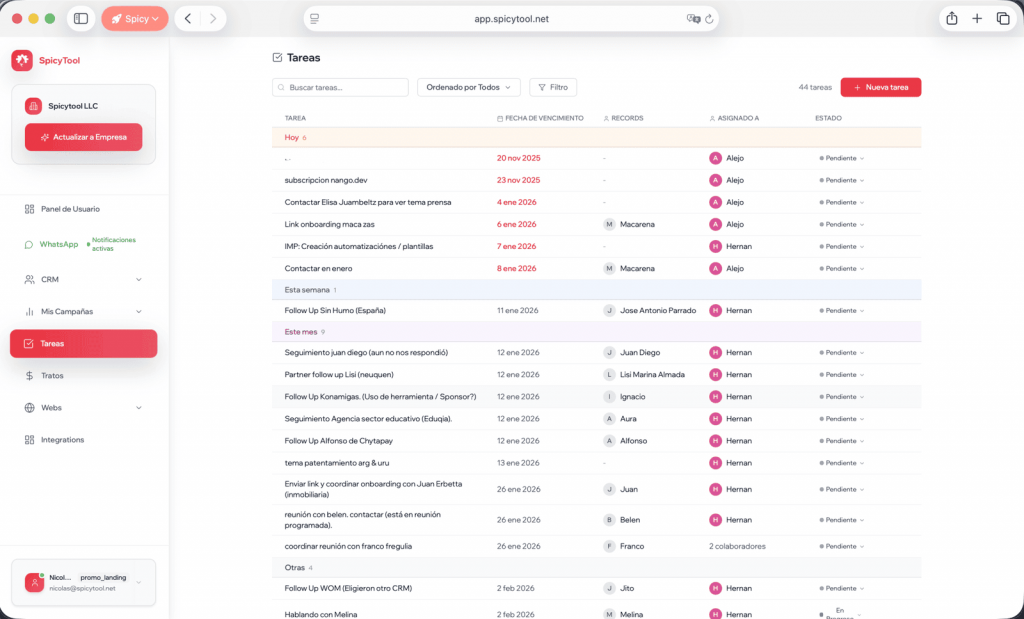Open a new browser tab with plus icon

coord(977,19)
